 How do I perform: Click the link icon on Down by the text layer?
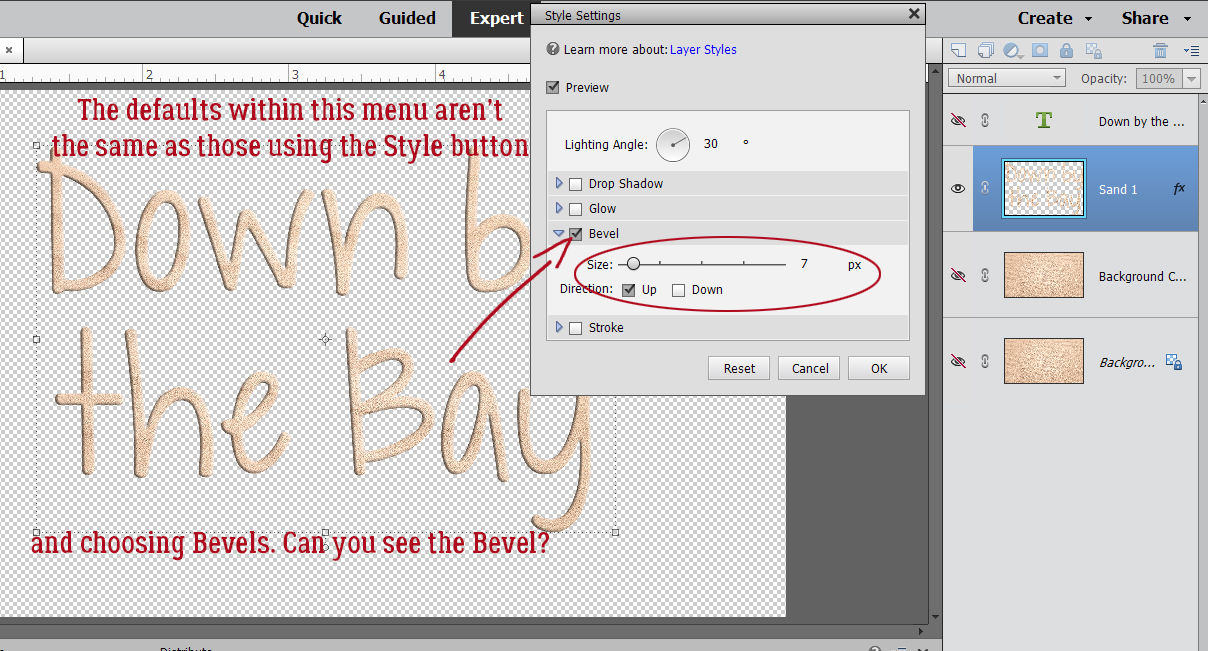(985, 120)
